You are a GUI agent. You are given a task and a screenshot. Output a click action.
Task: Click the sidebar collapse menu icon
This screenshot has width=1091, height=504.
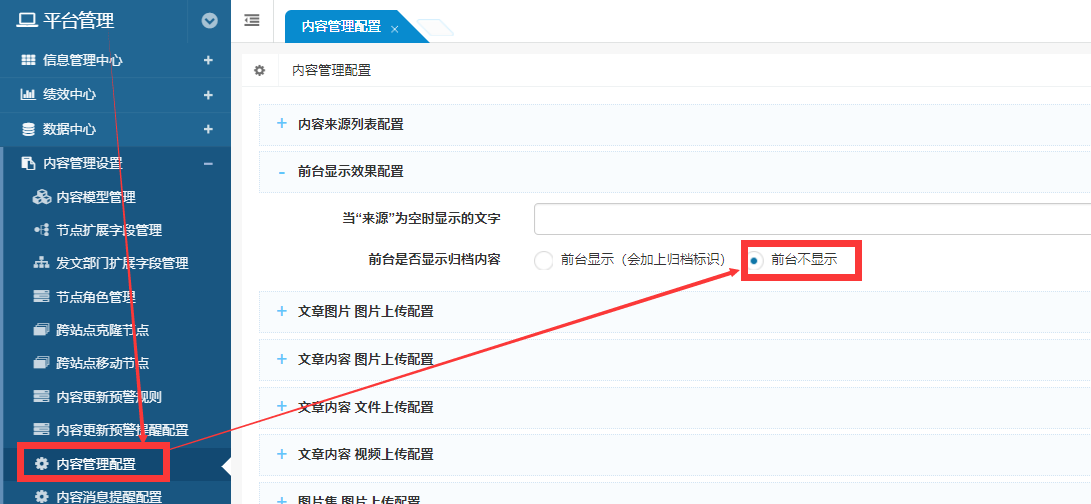(252, 20)
